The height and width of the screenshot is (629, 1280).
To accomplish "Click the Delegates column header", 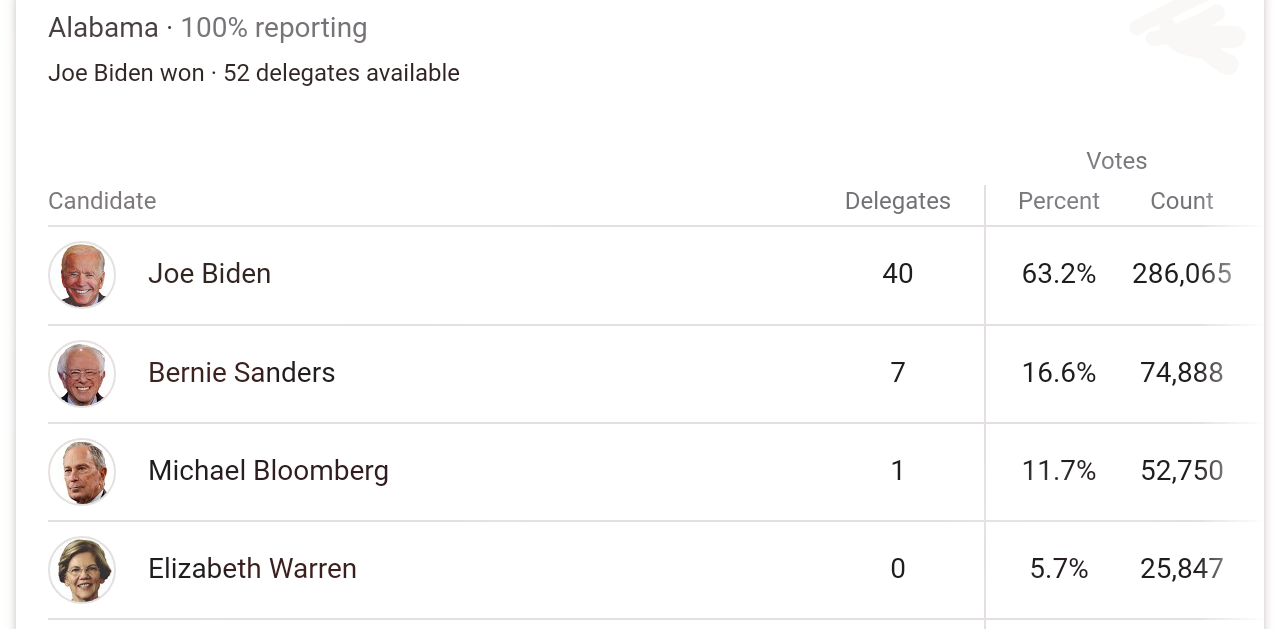I will [897, 201].
